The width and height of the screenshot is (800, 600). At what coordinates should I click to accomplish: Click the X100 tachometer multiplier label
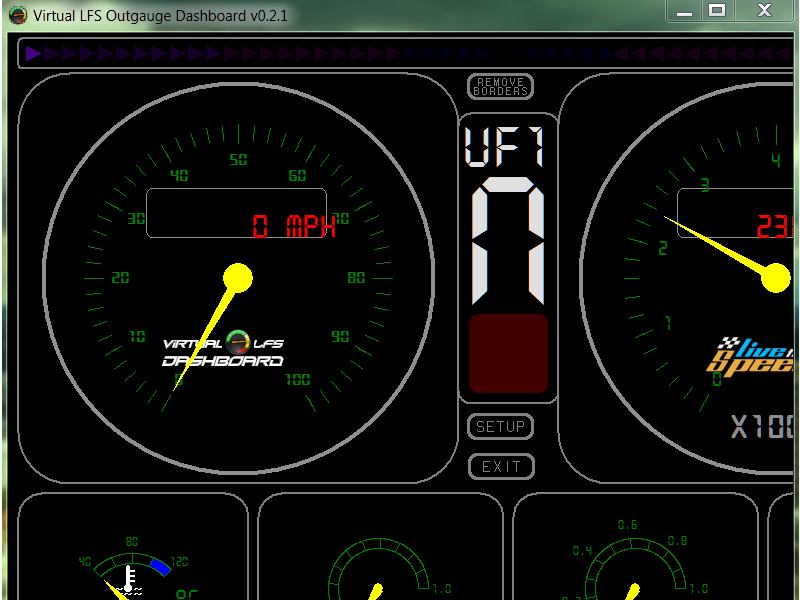[x=762, y=427]
